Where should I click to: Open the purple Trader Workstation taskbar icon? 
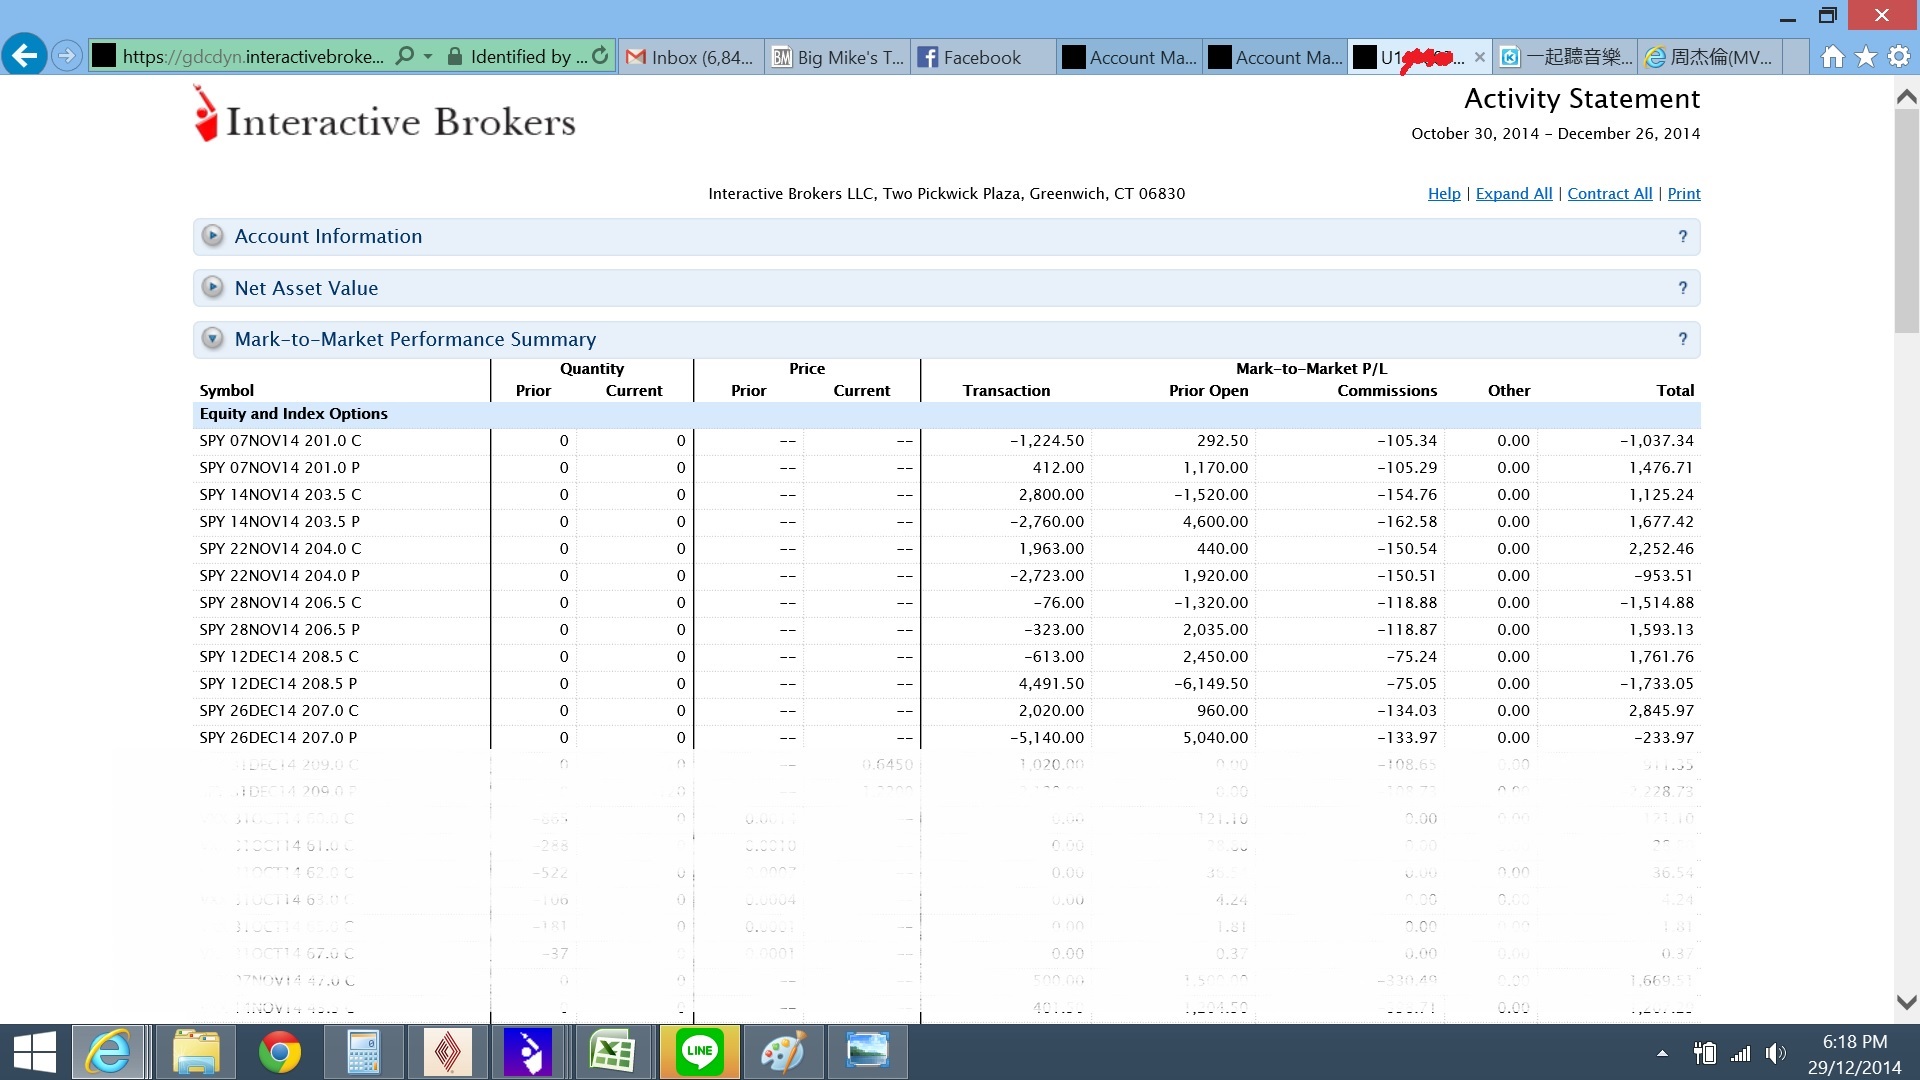528,1052
